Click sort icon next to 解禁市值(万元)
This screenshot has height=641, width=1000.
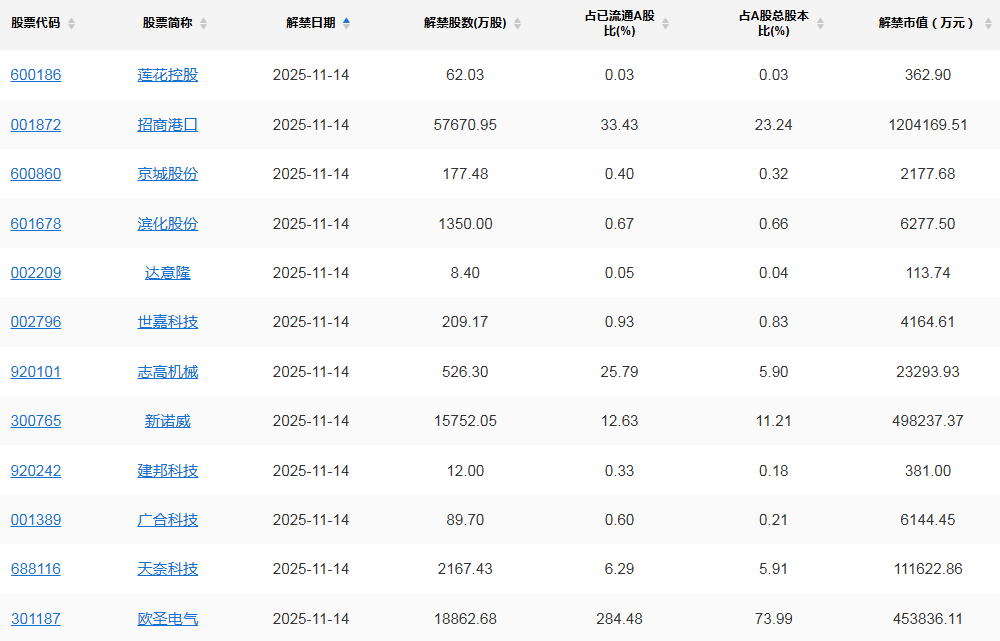coord(988,23)
